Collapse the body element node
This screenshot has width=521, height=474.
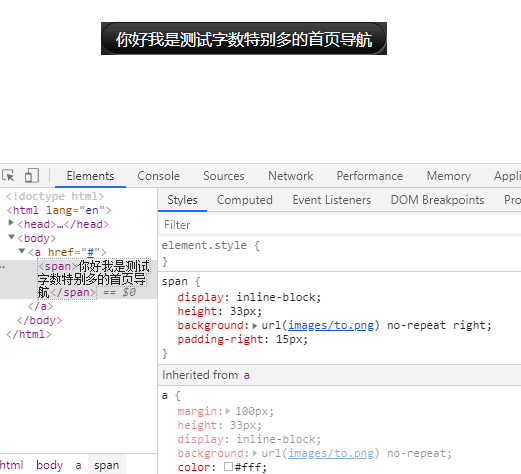pyautogui.click(x=12, y=237)
